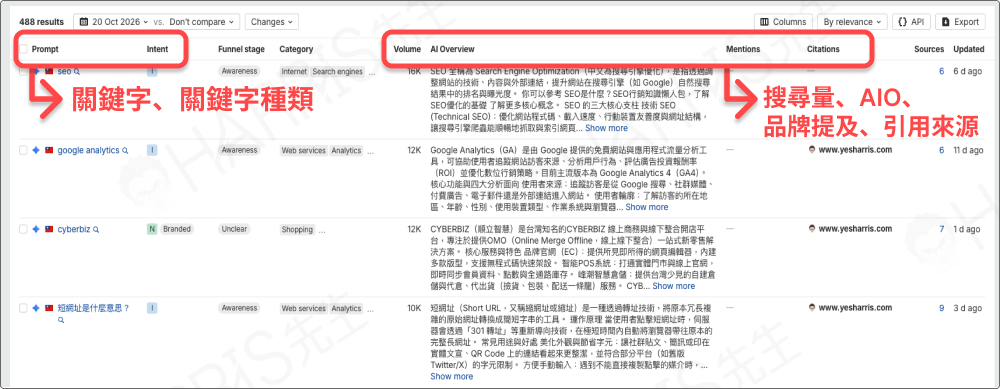Viewport: 1000px width, 389px height.
Task: Click the Search engines category tag
Action: (x=337, y=72)
